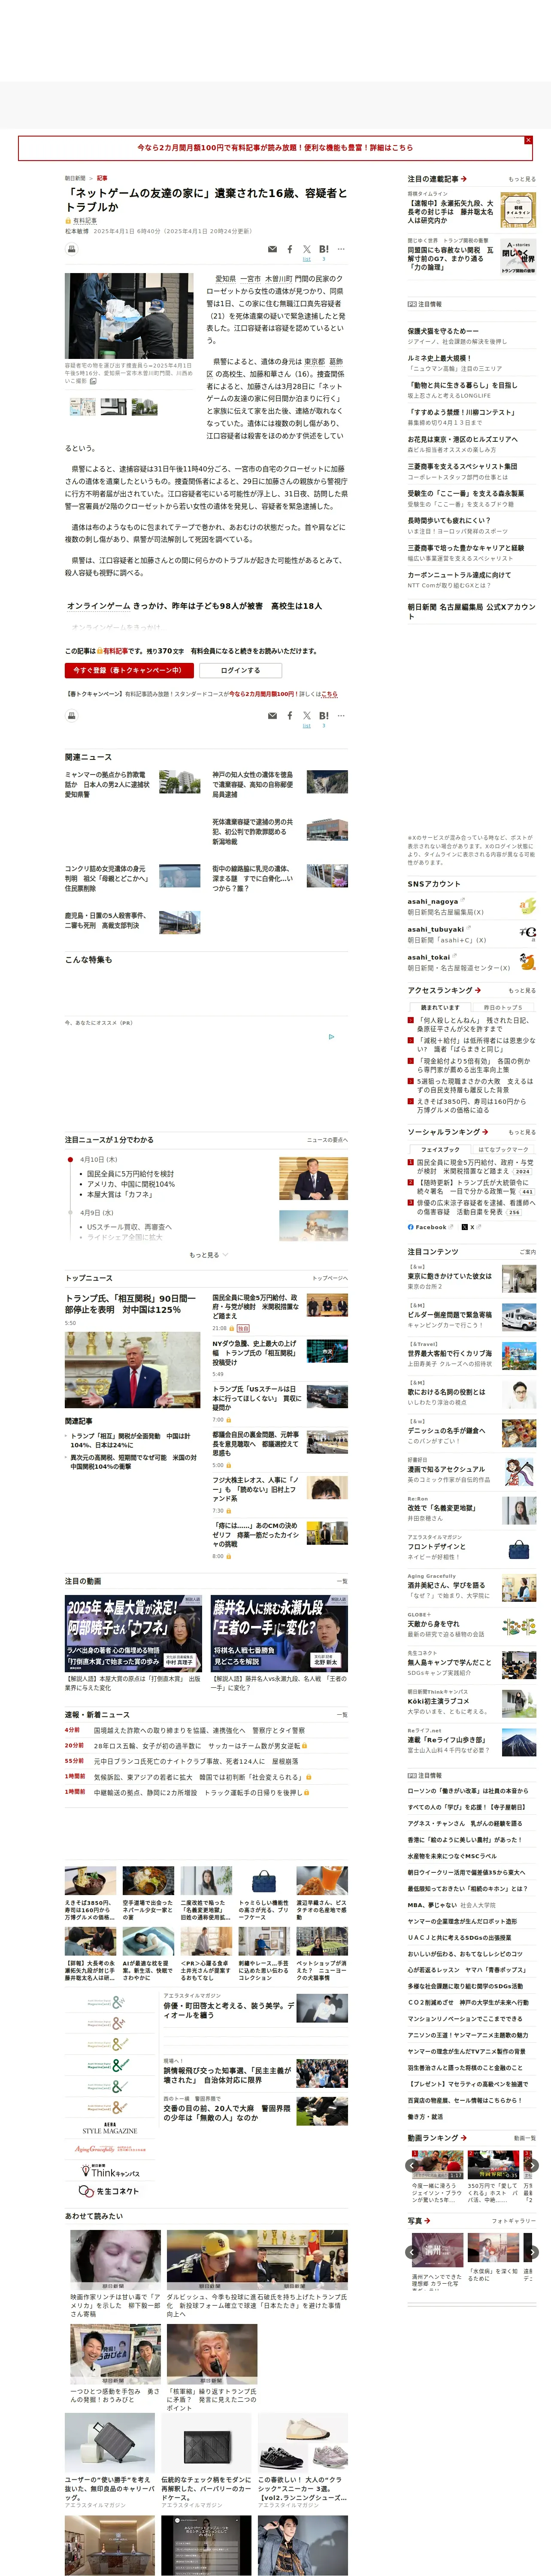Advance photo gallery carousel right arrow

(533, 2252)
